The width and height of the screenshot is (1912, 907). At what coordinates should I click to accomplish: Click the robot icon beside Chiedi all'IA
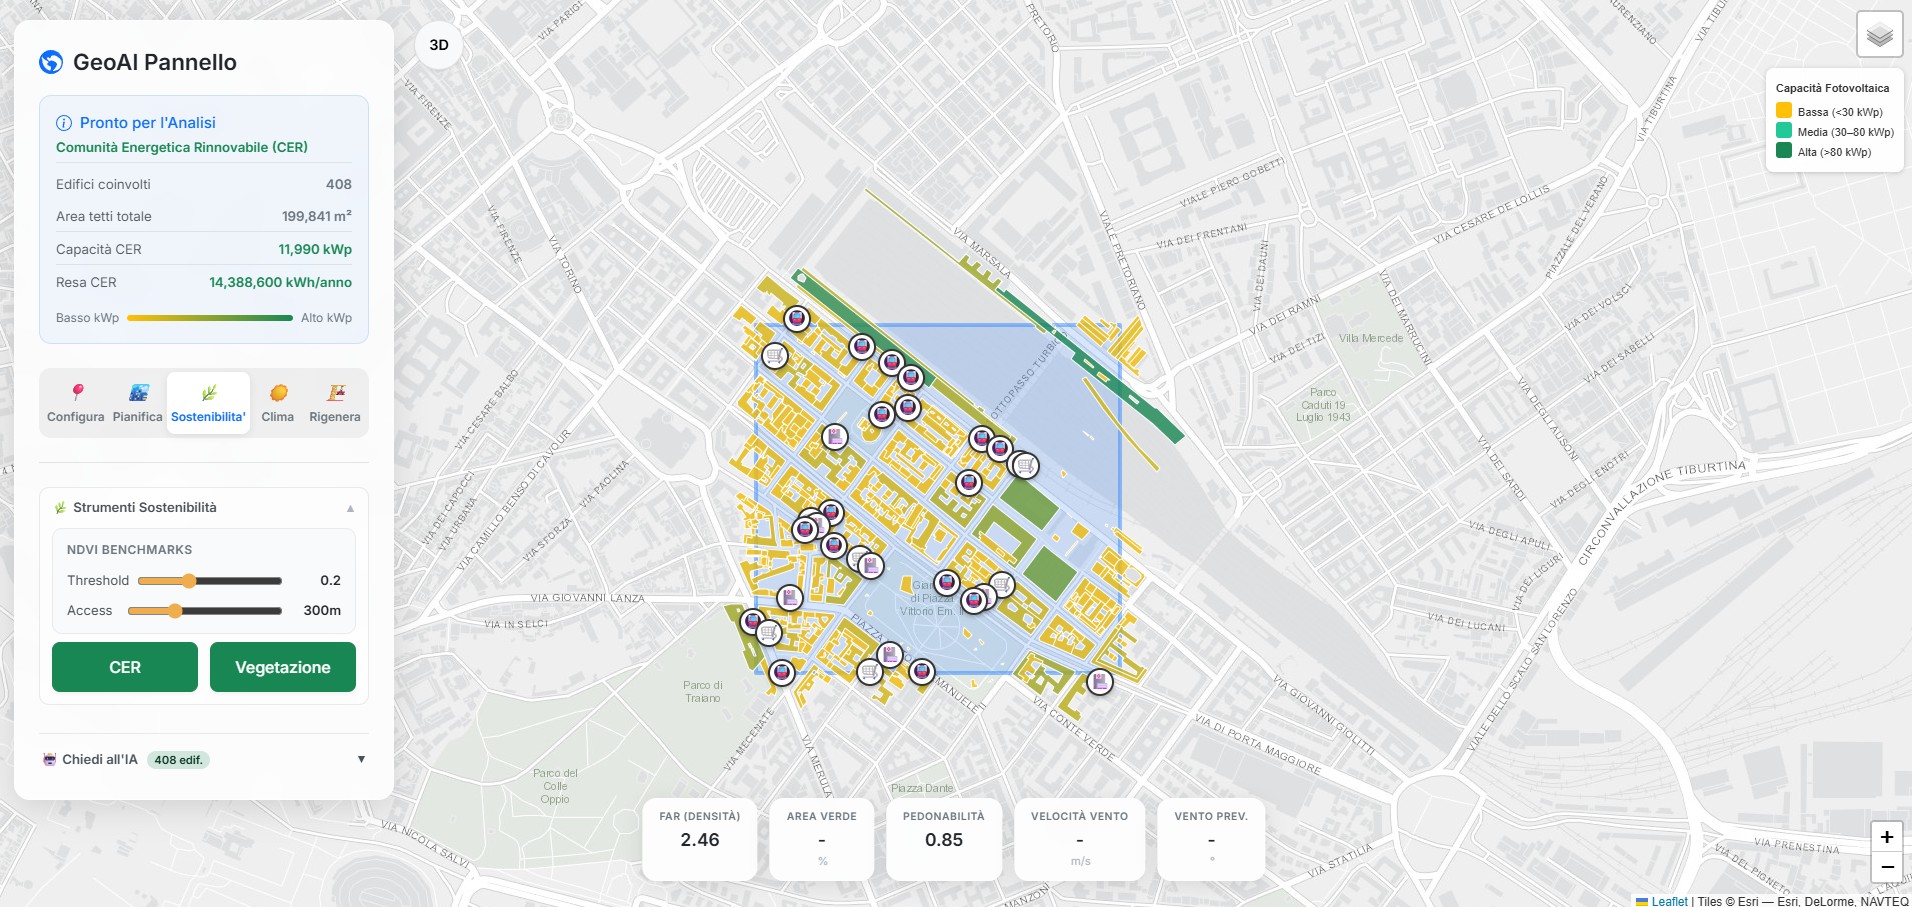50,760
